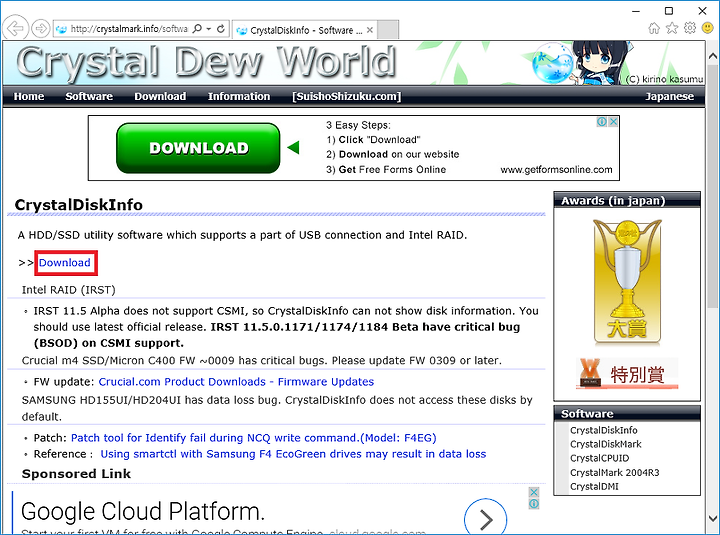The height and width of the screenshot is (535, 720).
Task: Select CrystalMark 2004R3 in Software sidebar
Action: 614,473
